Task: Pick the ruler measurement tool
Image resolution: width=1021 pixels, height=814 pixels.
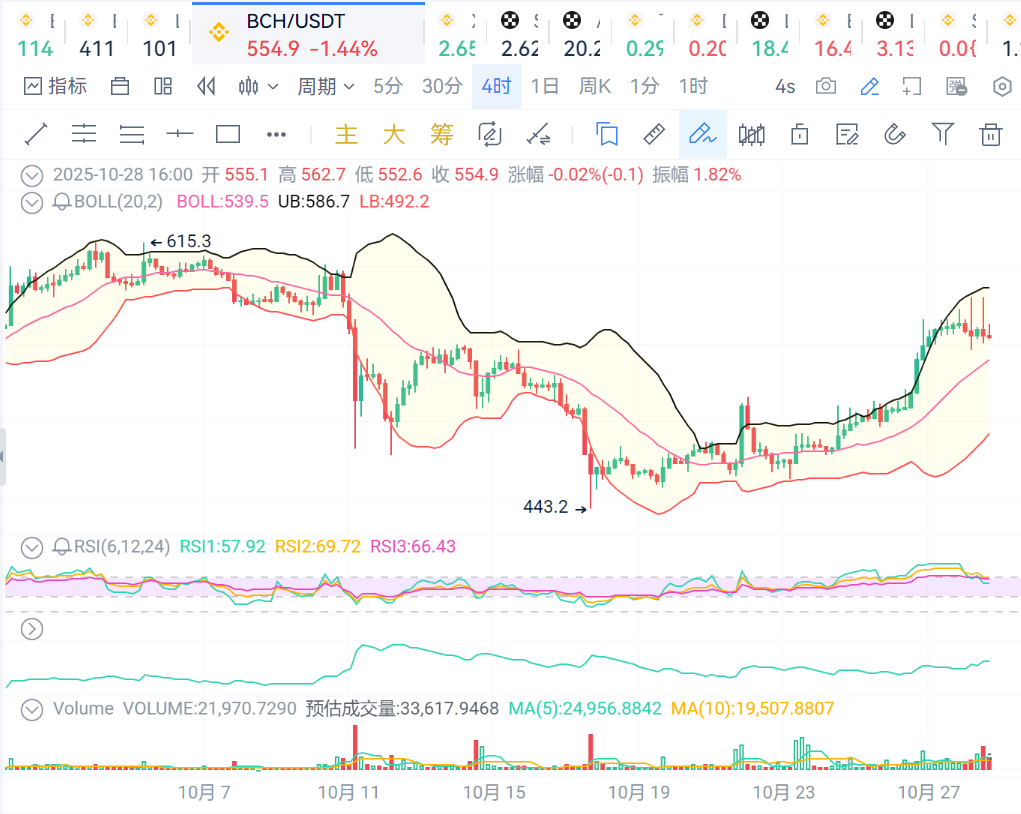Action: pos(653,133)
